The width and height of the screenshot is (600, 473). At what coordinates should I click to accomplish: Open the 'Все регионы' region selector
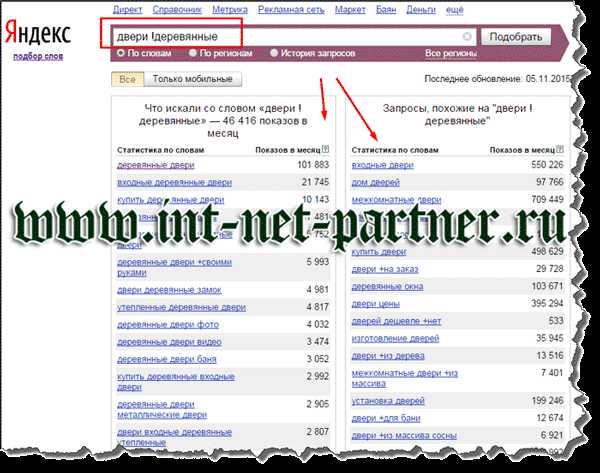coord(450,54)
